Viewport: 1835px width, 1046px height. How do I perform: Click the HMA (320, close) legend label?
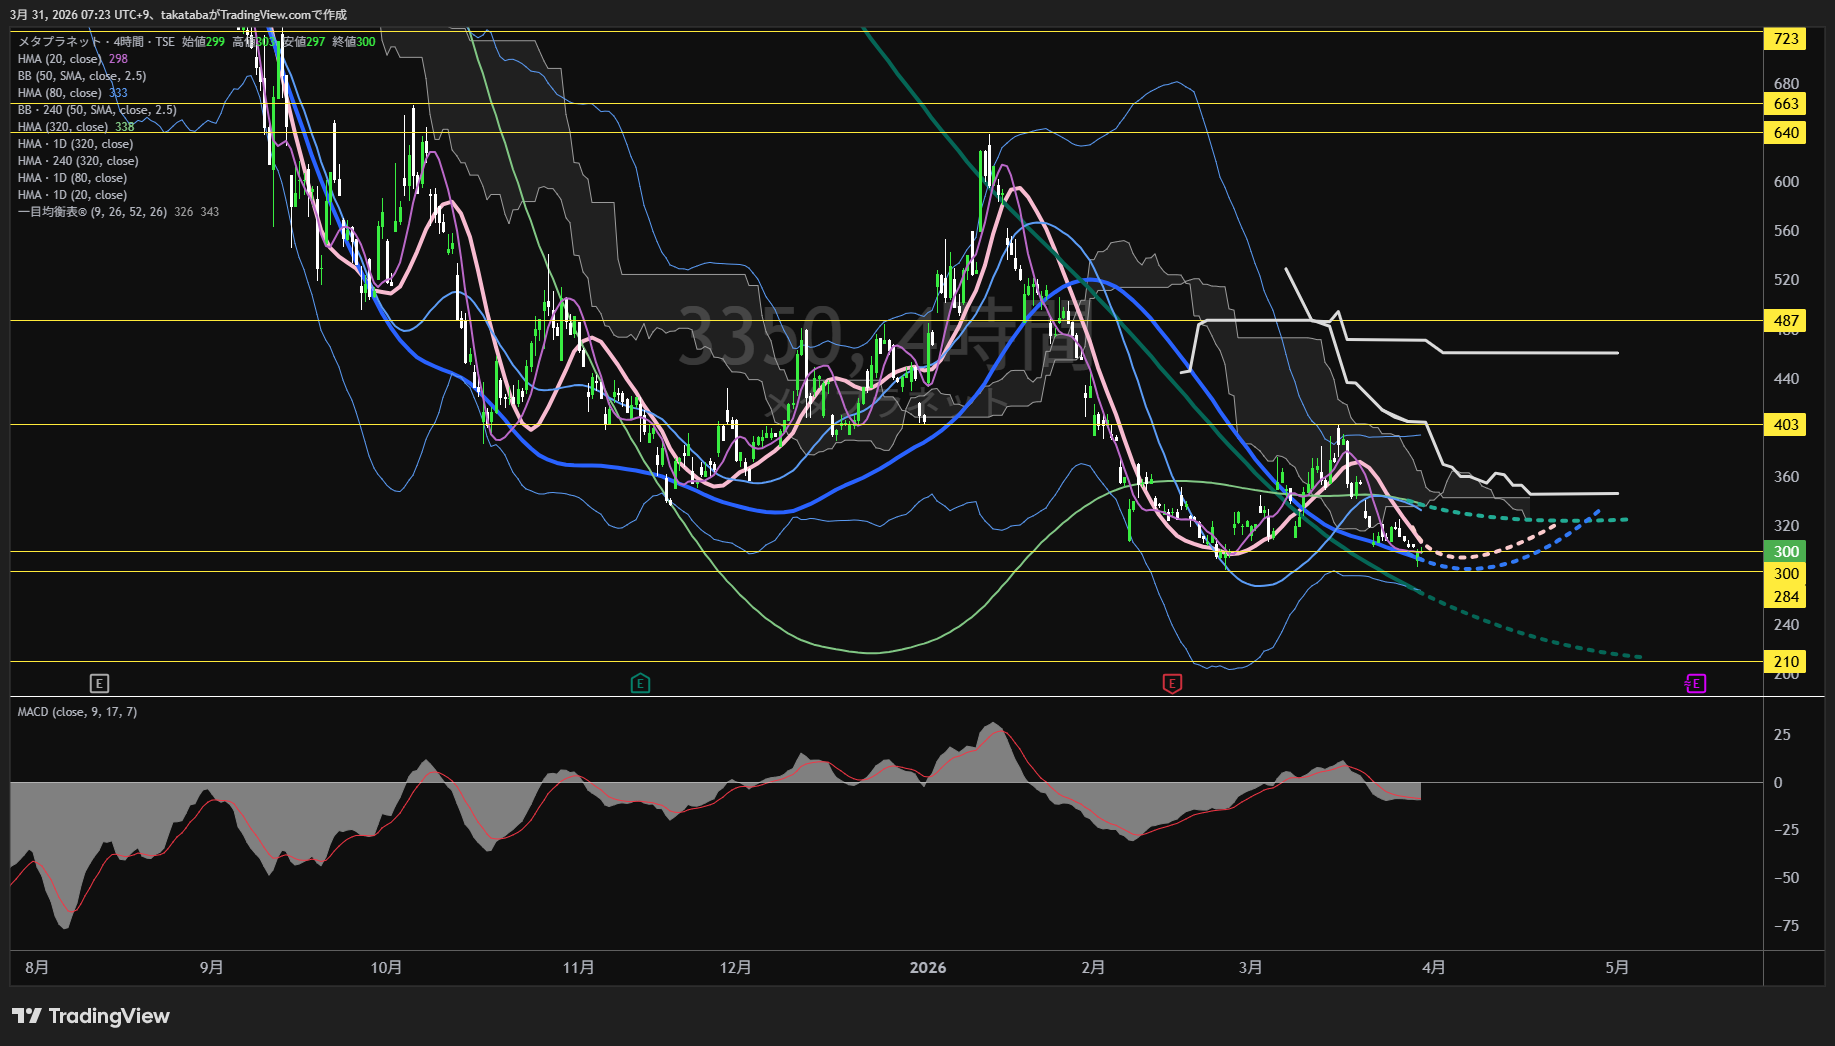pyautogui.click(x=62, y=127)
